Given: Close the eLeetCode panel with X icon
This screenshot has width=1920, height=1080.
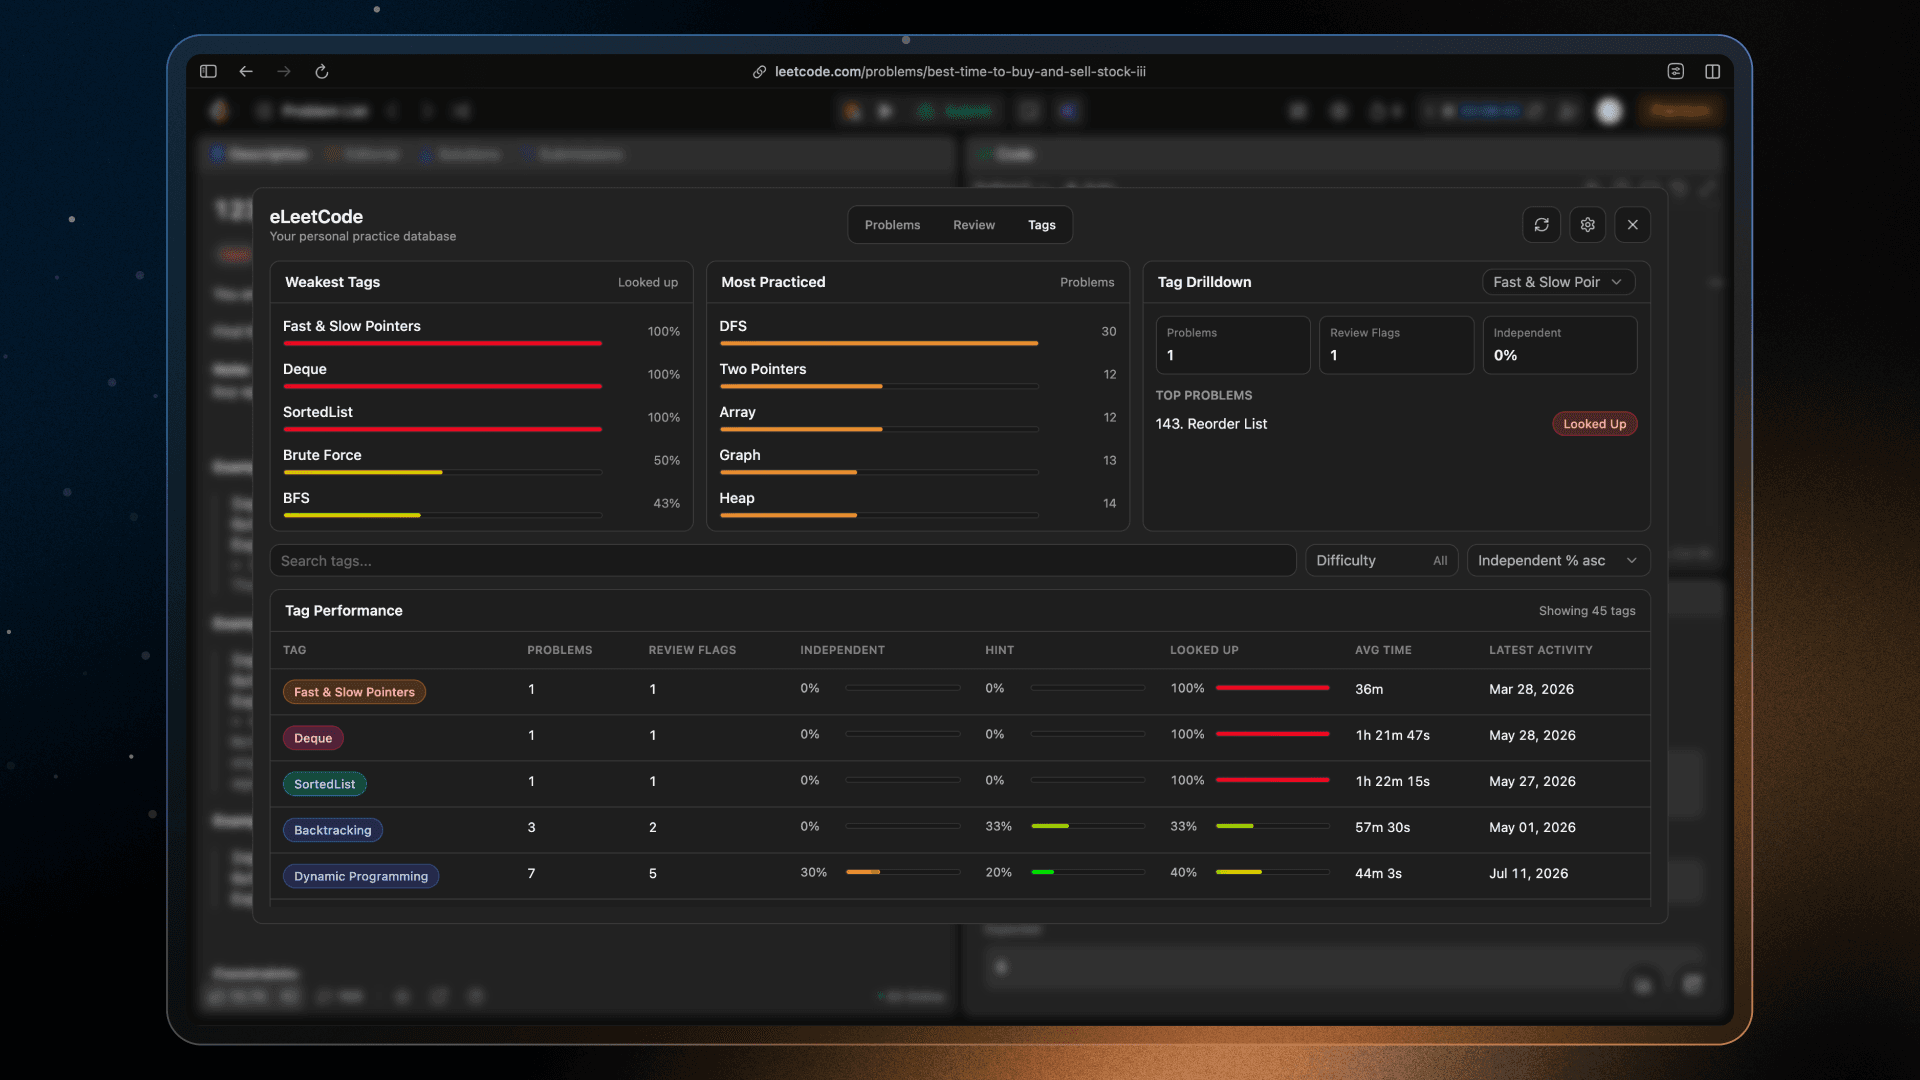Looking at the screenshot, I should tap(1633, 225).
